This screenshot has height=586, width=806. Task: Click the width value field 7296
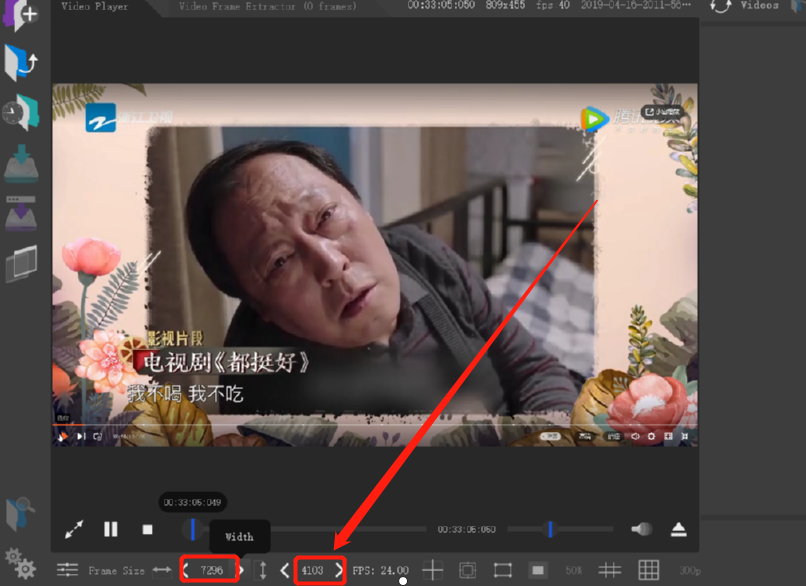click(x=211, y=570)
